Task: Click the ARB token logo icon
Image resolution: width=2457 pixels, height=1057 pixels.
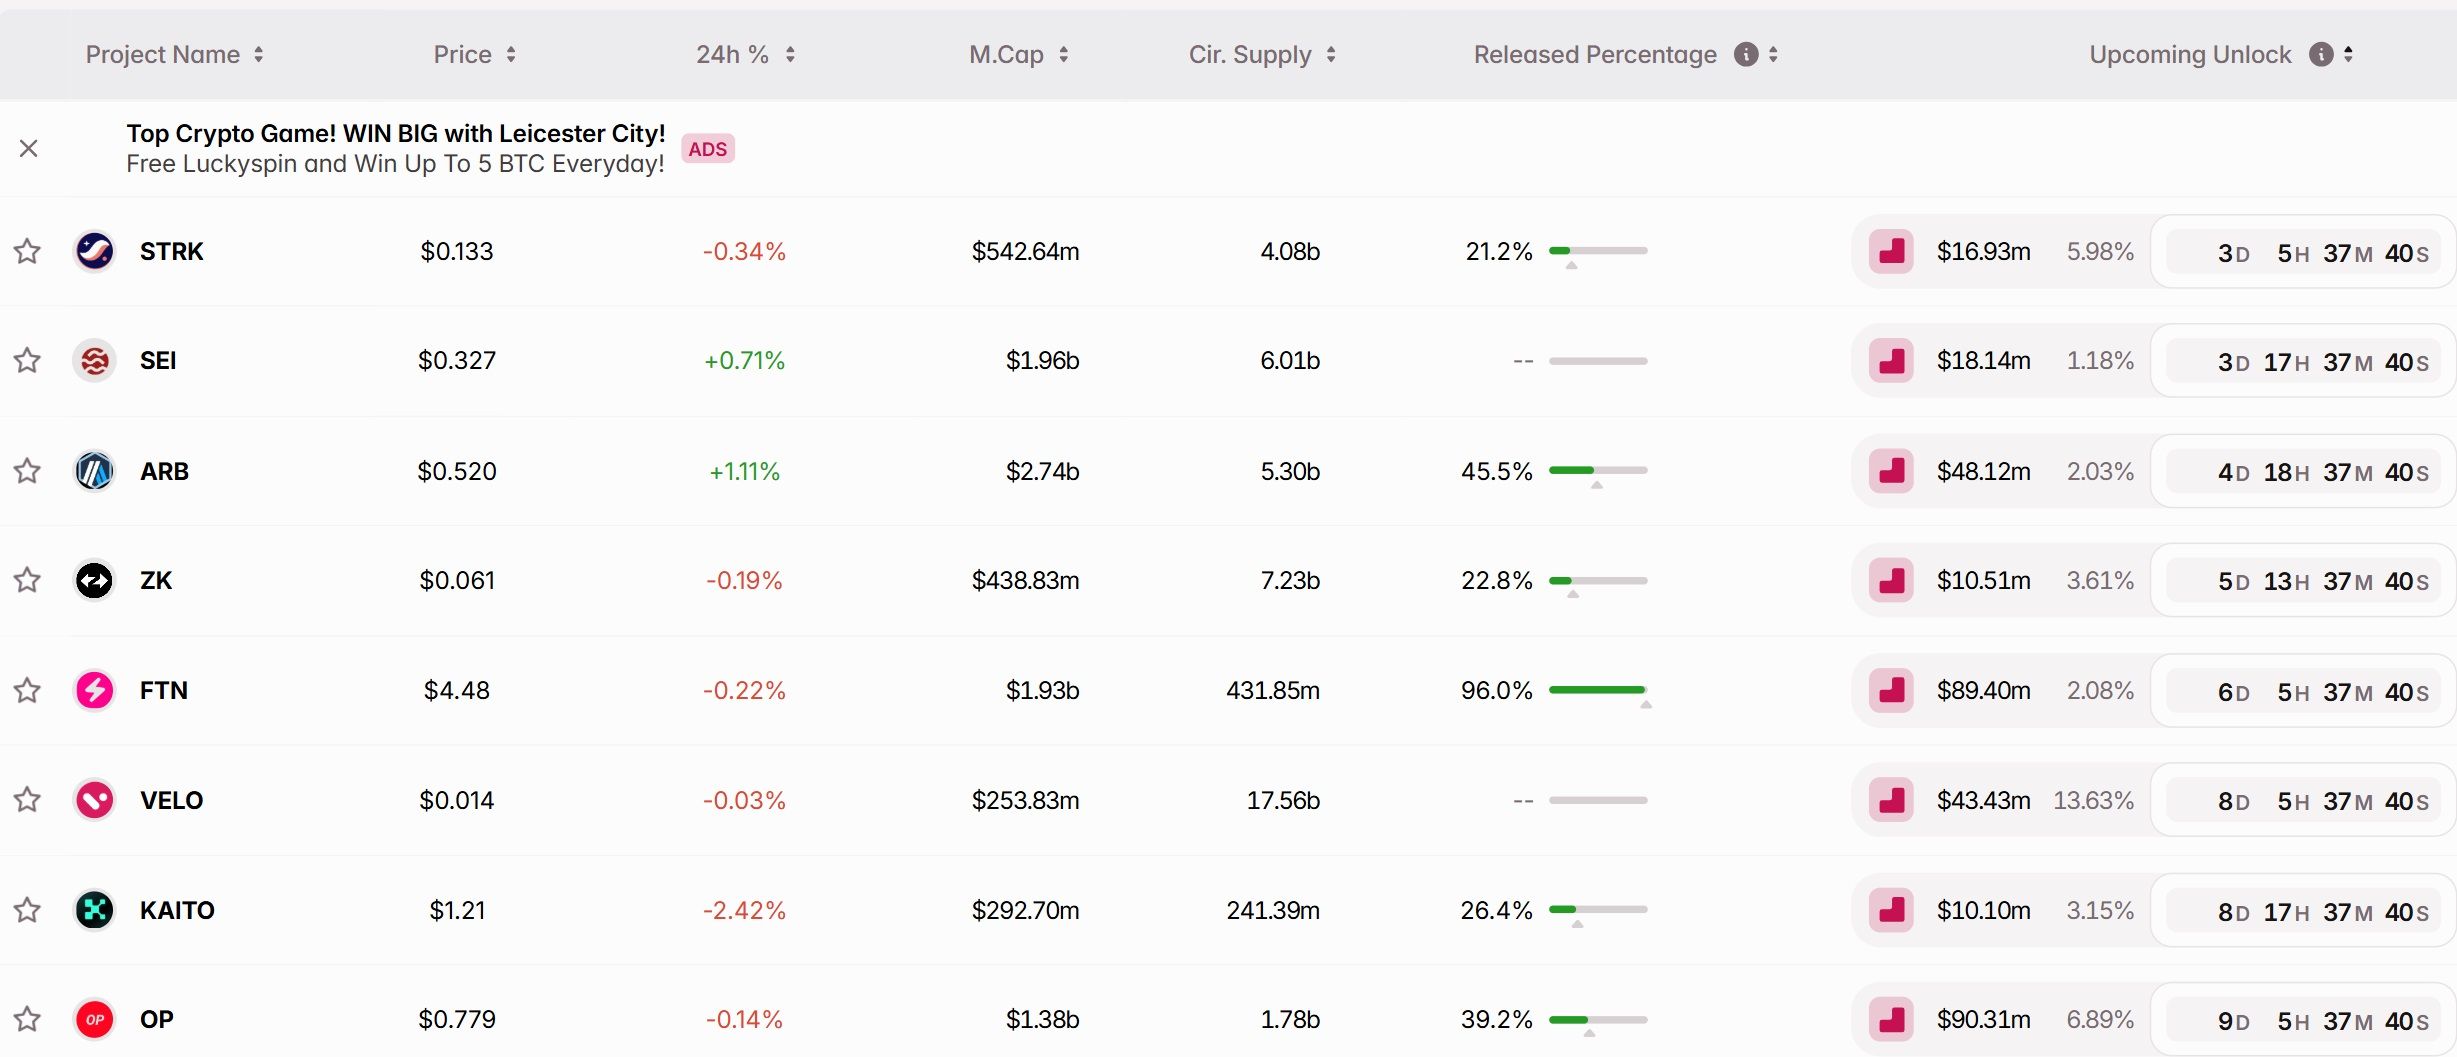Action: (x=95, y=471)
